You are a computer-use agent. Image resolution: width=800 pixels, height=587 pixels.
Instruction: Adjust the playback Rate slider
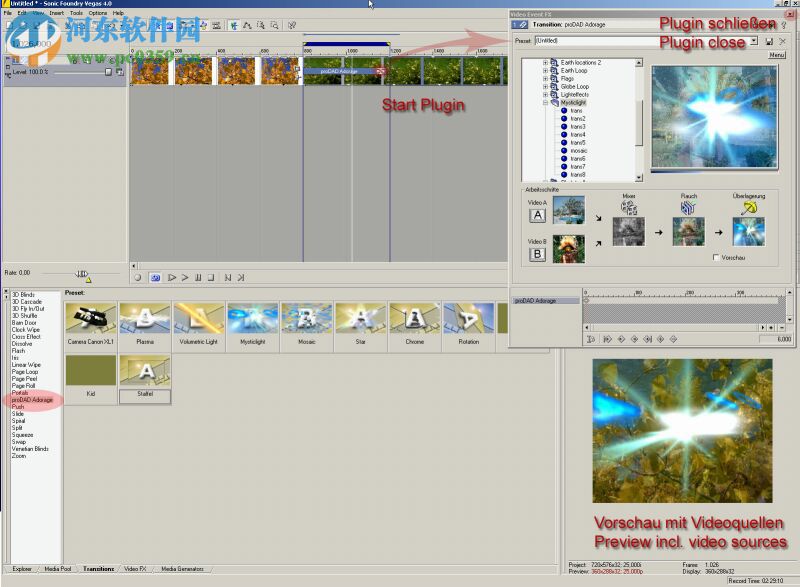pos(82,274)
